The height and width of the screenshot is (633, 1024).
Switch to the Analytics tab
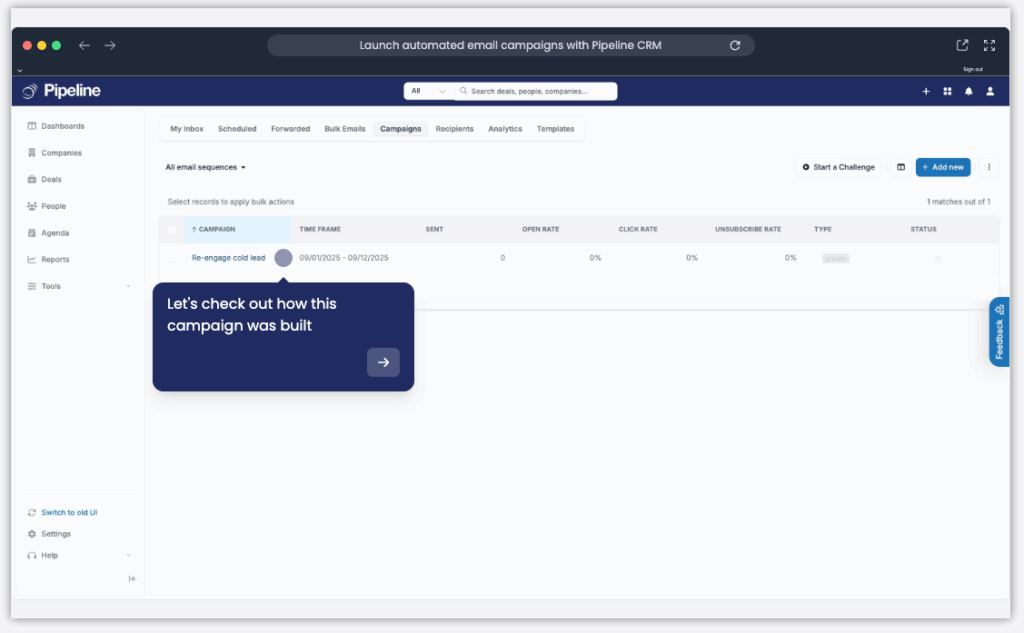pos(505,129)
